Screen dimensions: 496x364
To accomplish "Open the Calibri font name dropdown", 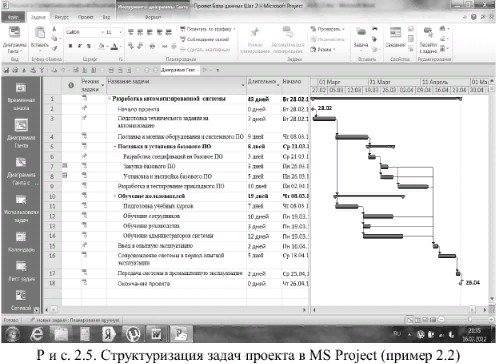I will point(103,32).
